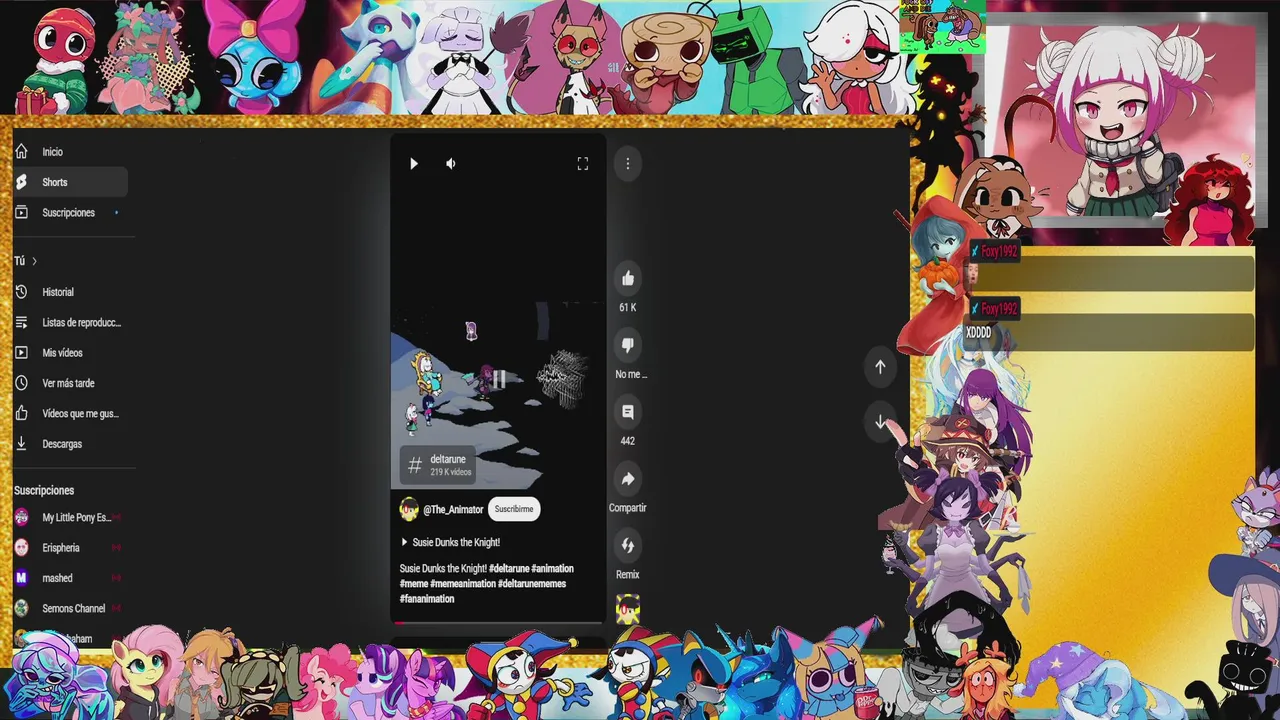
Task: Open the #animation hashtag link
Action: (x=553, y=569)
